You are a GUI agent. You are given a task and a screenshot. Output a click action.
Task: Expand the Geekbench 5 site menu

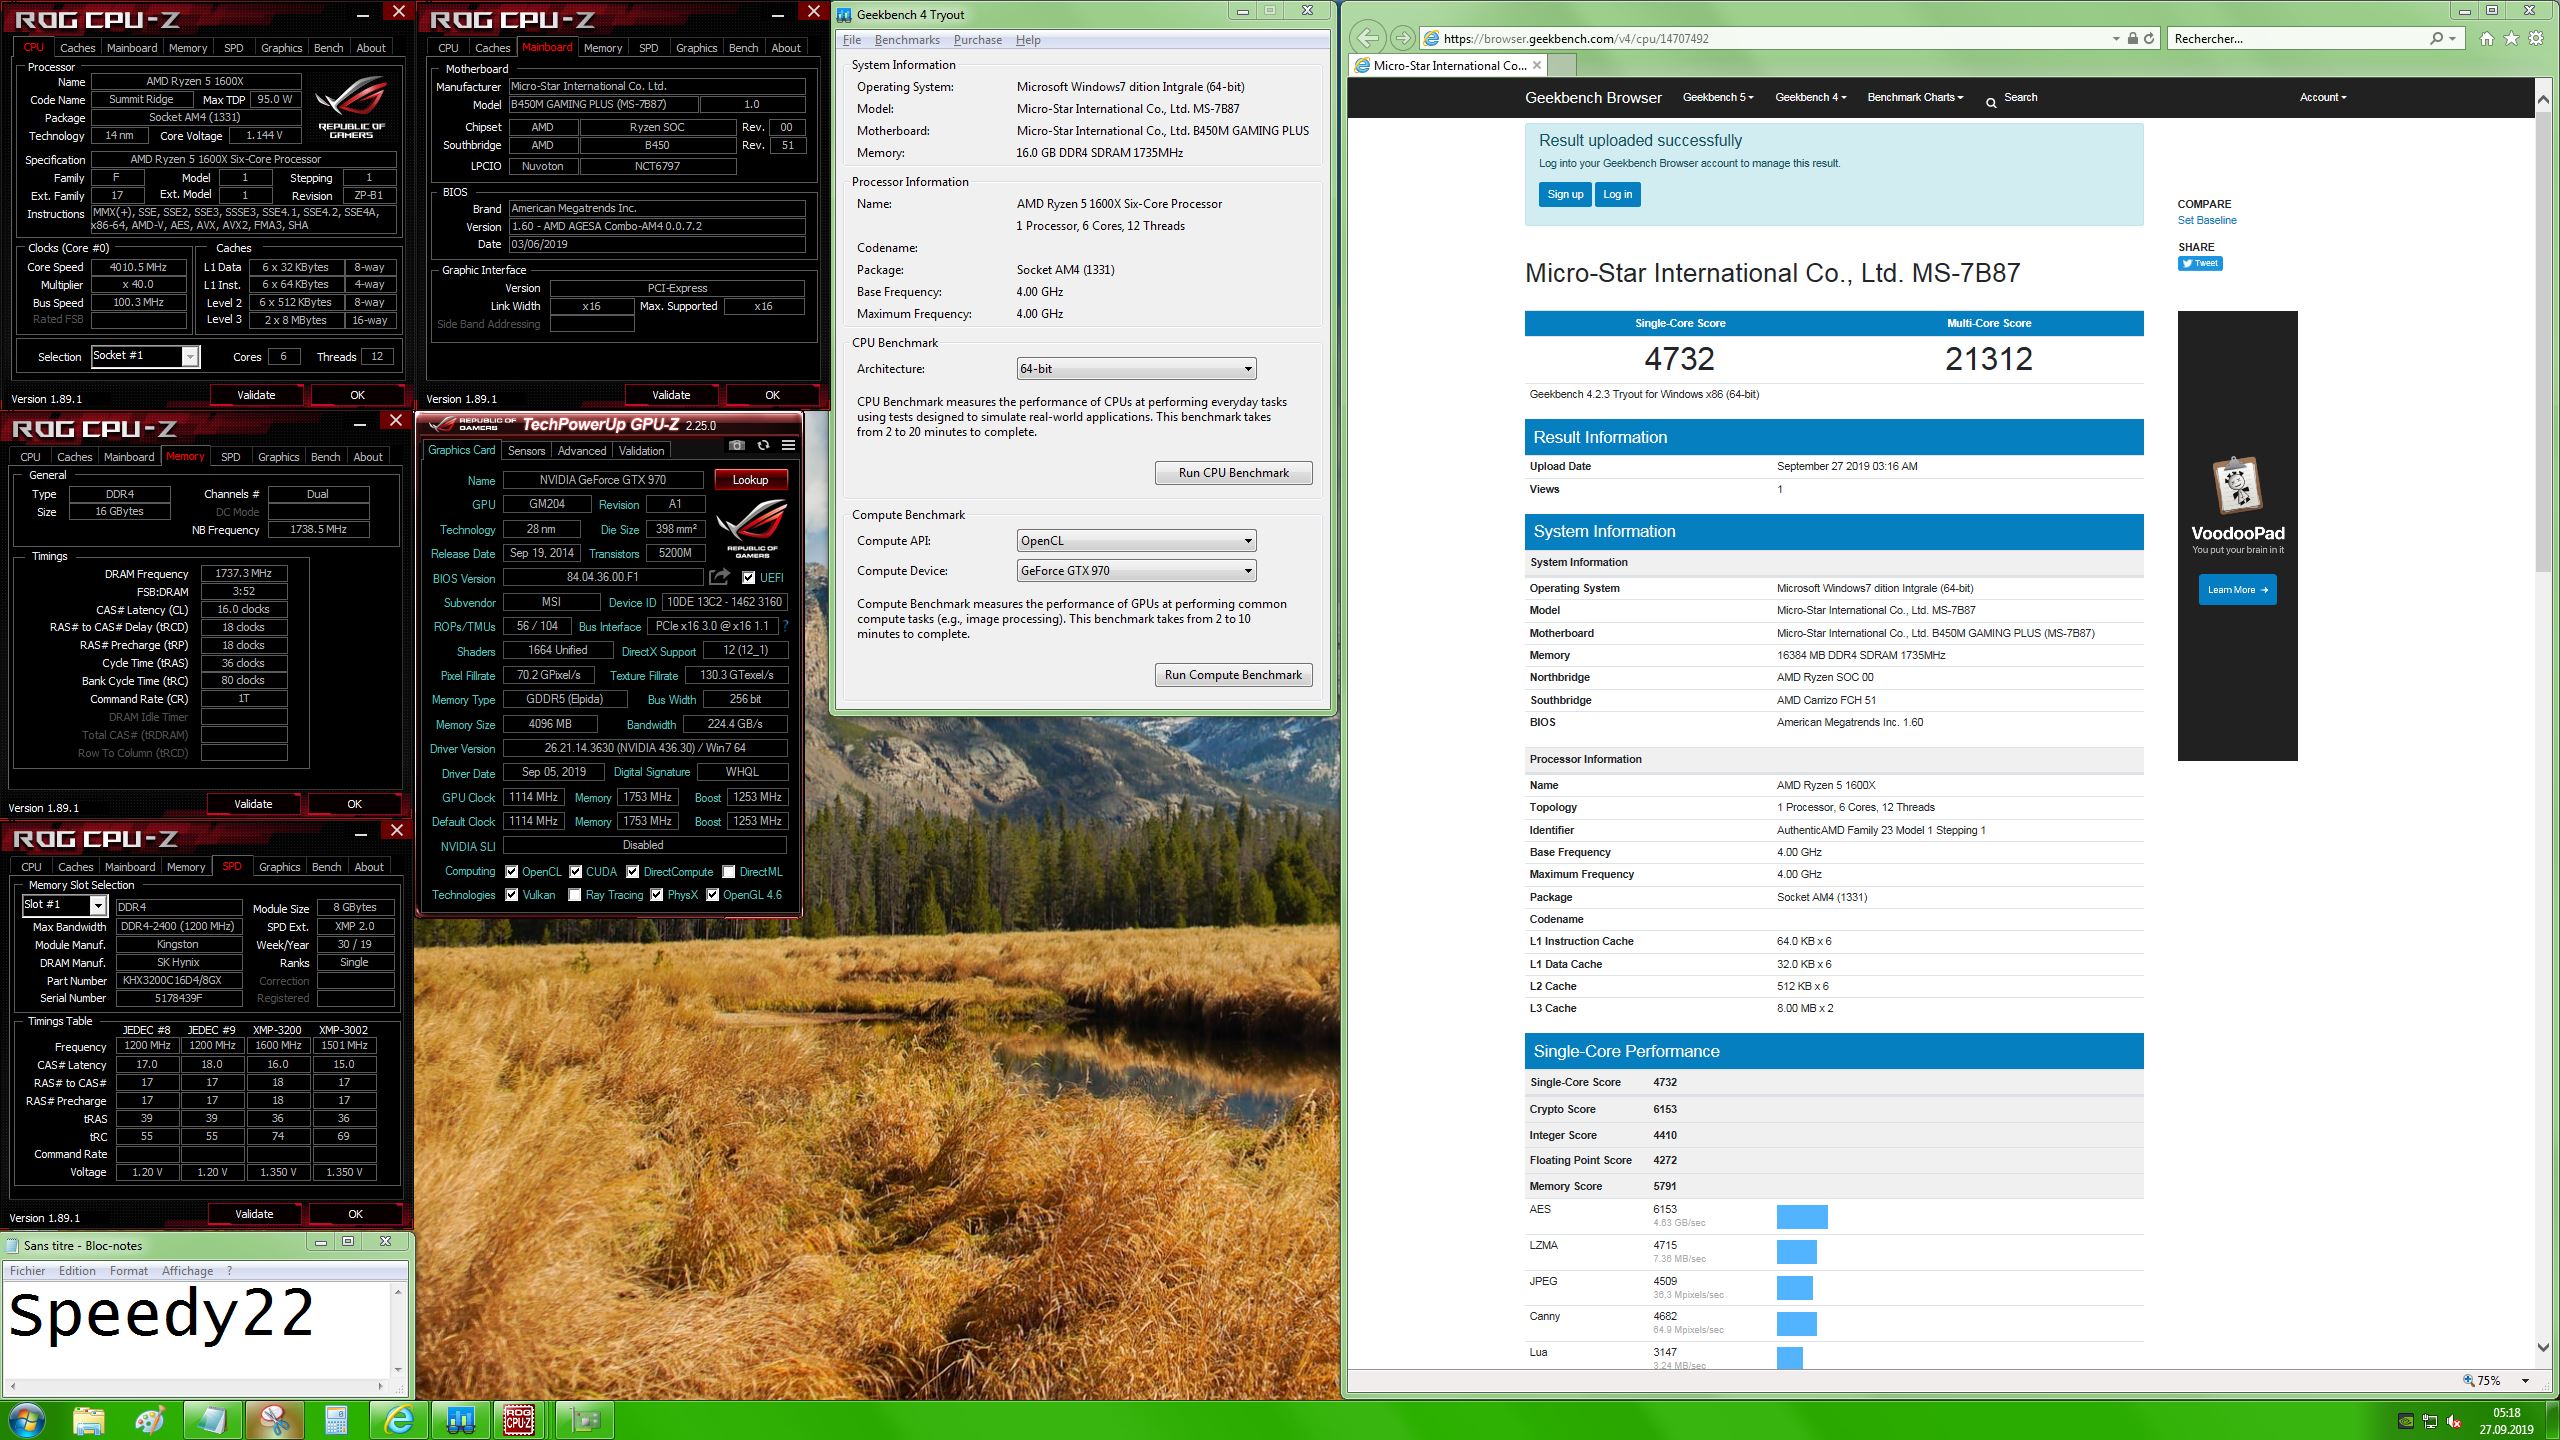coord(1718,97)
